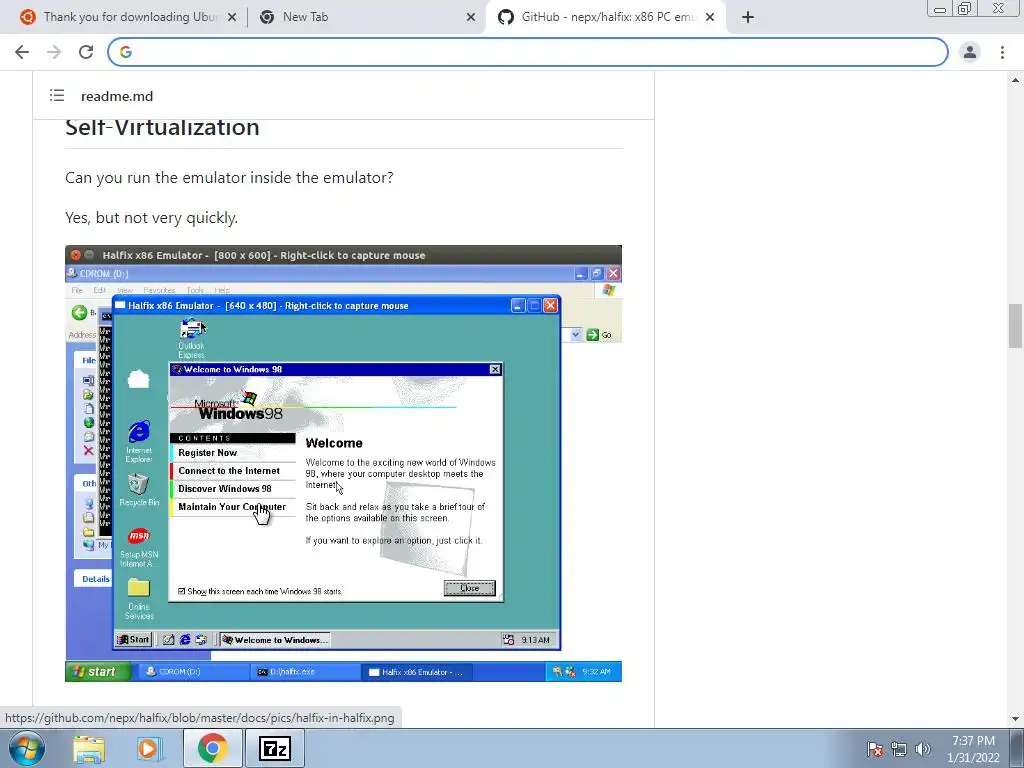Open the Chrome profile menu
Viewport: 1024px width, 768px height.
[x=970, y=52]
